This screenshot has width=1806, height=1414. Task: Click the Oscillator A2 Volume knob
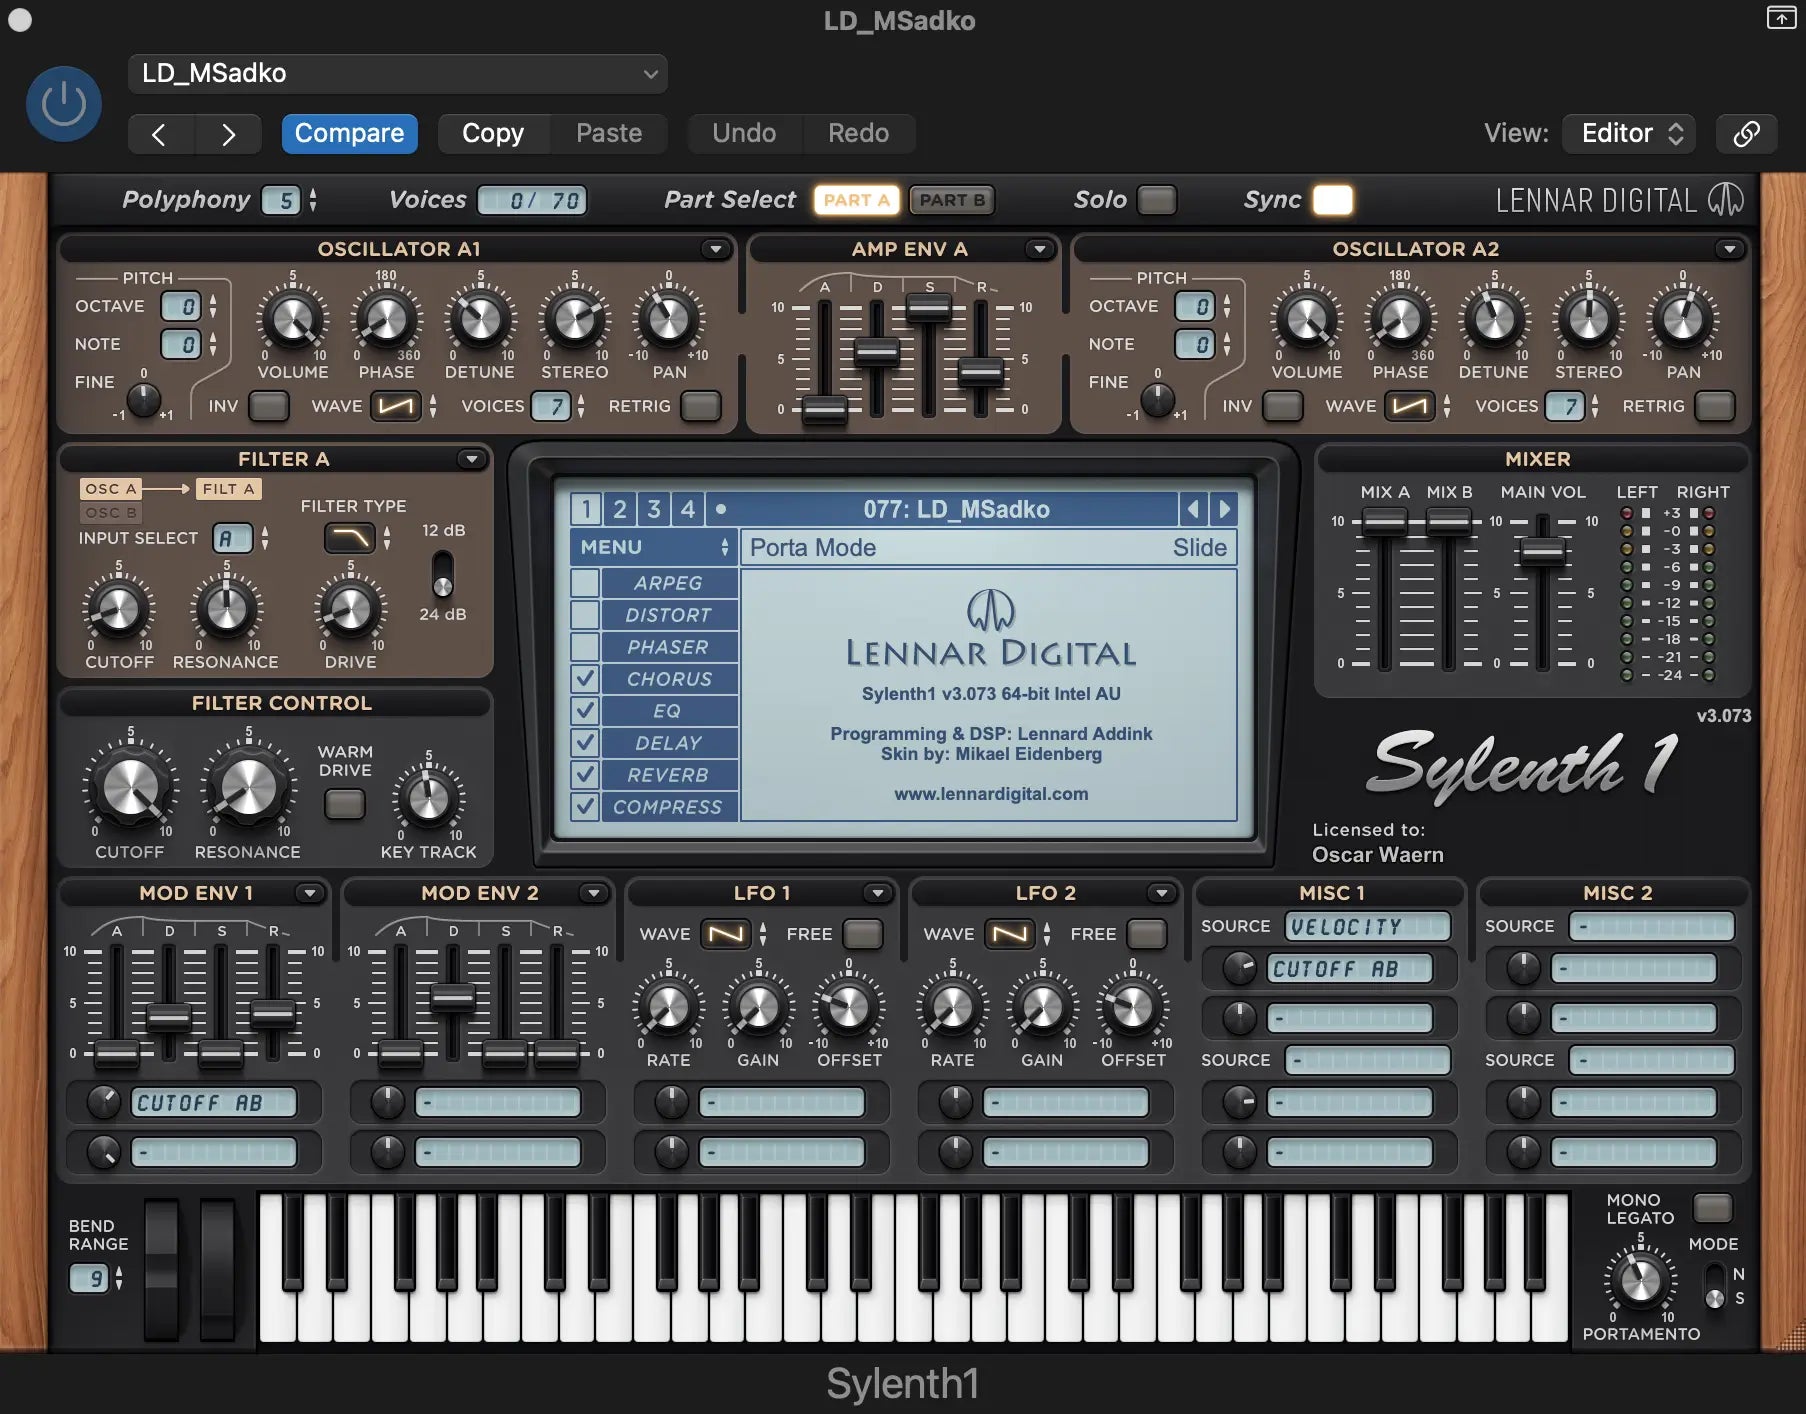pos(1306,320)
